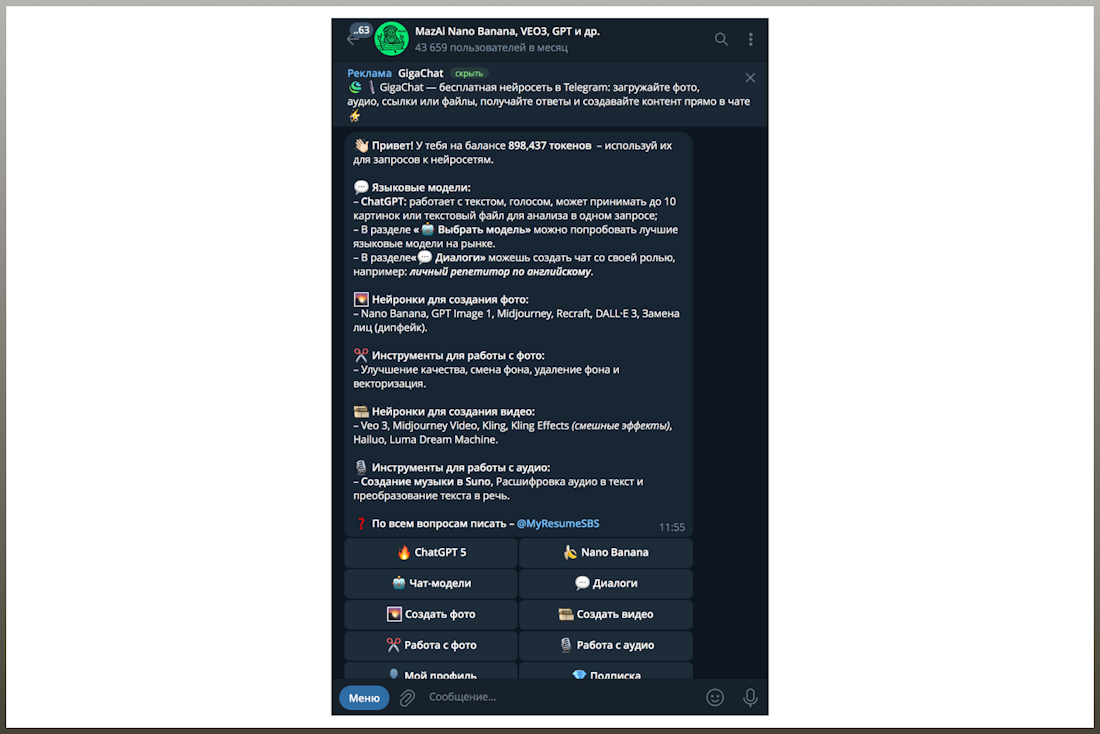Open the Работа с аудио tools
The image size is (1100, 734).
[x=606, y=645]
